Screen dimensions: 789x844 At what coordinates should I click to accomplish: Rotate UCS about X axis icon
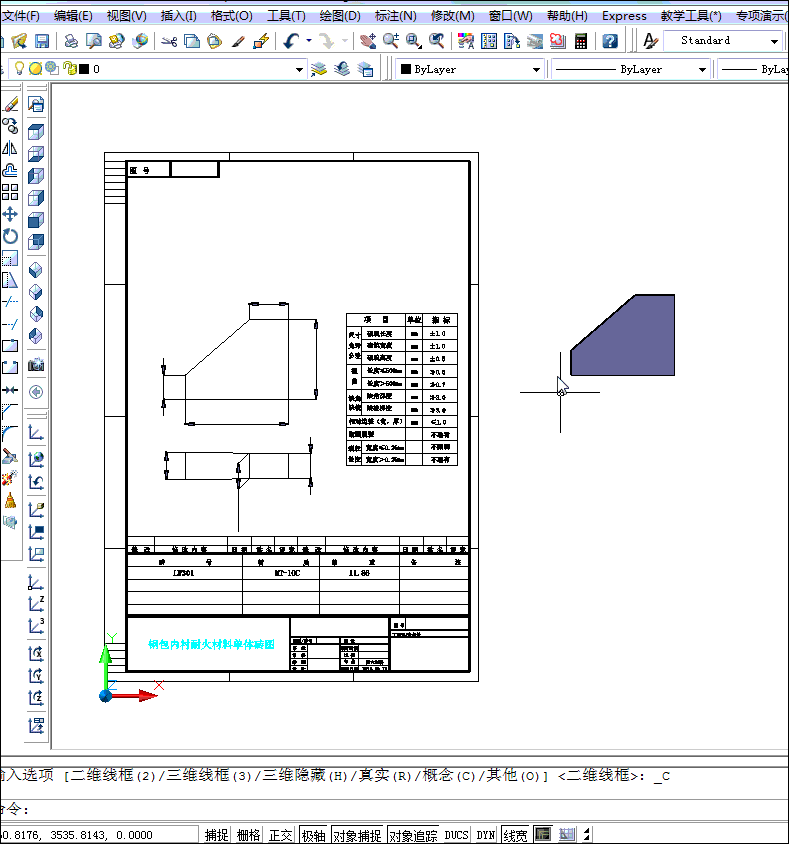pos(36,654)
